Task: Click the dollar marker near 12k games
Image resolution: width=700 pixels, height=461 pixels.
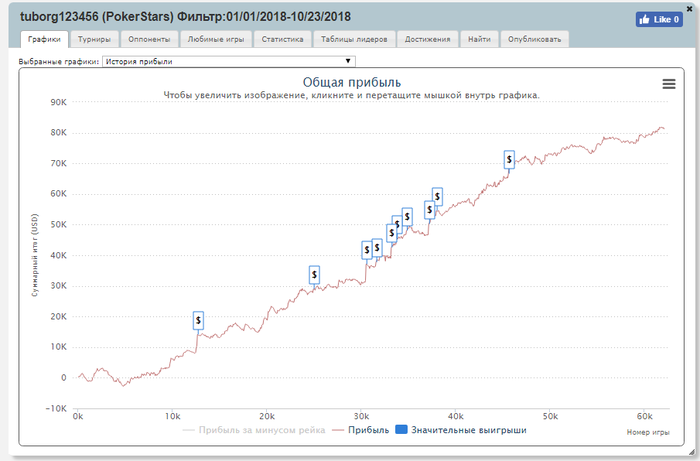Action: (x=198, y=320)
